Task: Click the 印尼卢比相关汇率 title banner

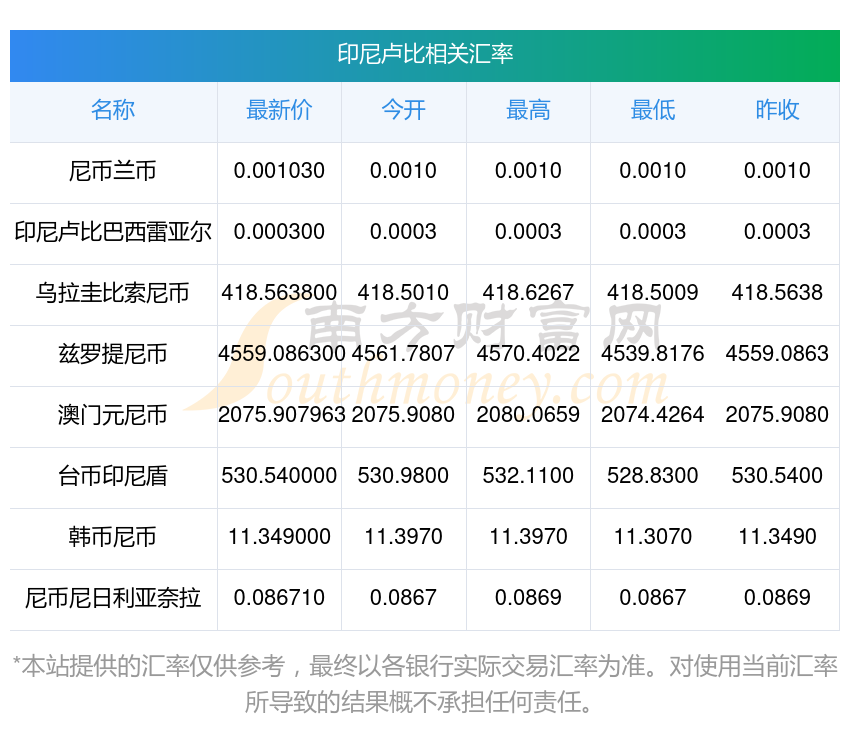Action: click(425, 54)
